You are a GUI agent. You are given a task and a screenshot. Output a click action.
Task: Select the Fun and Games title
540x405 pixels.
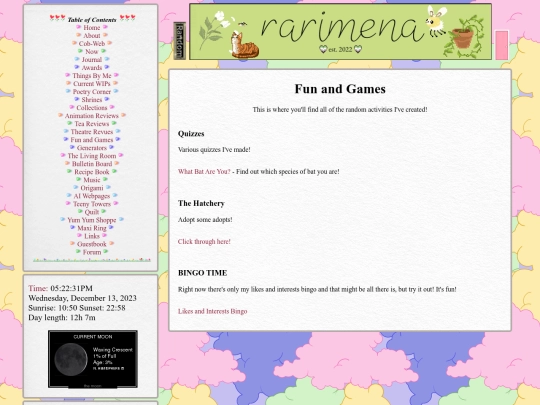point(340,89)
